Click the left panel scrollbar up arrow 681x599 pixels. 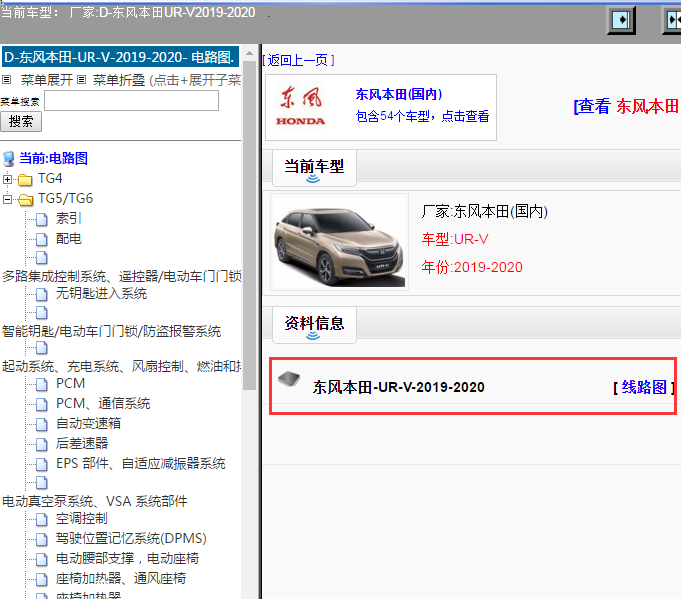[249, 53]
